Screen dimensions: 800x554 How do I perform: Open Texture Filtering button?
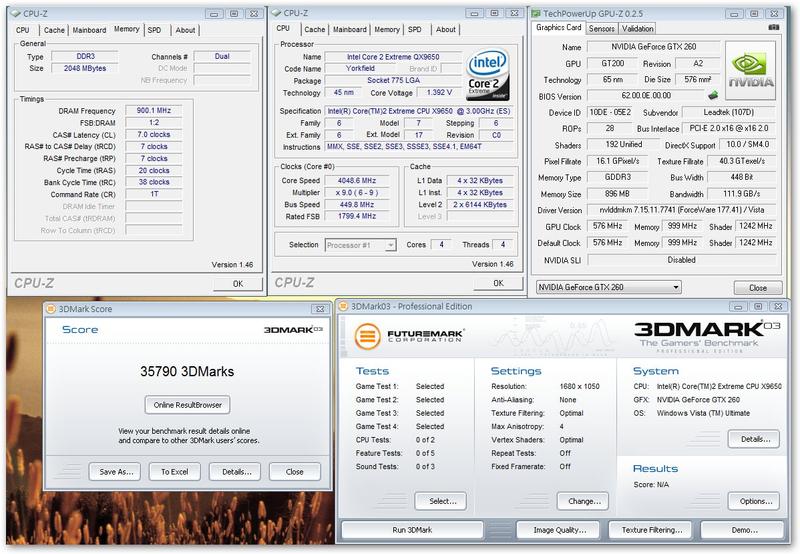tap(651, 530)
